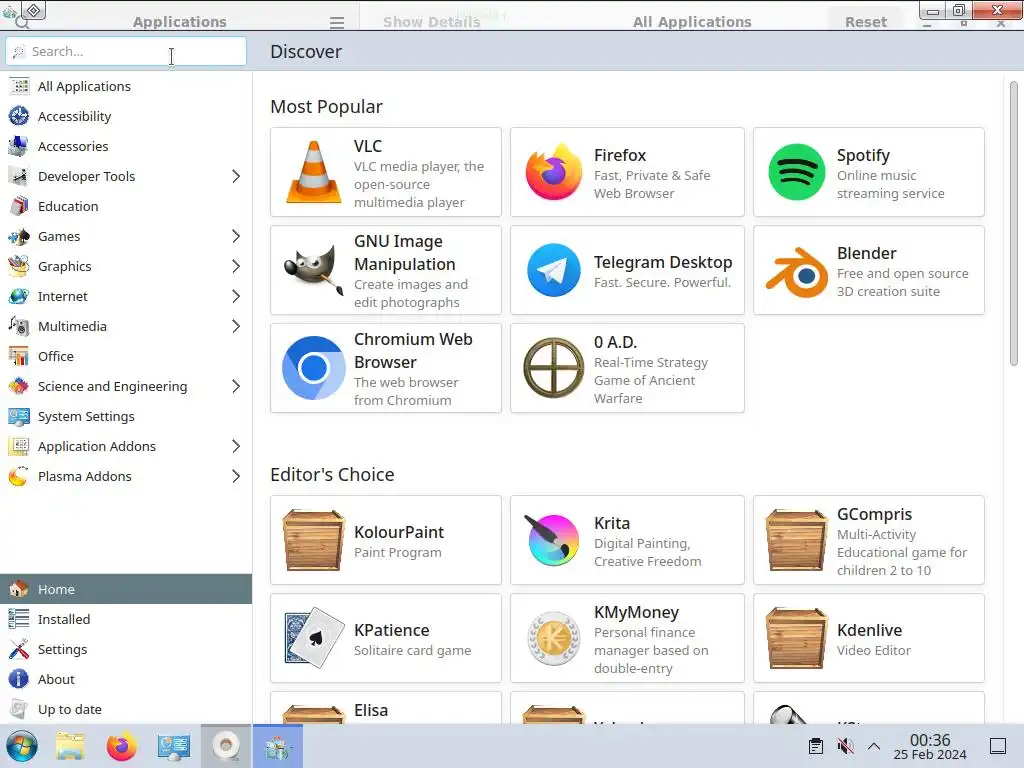Open the start menu button
The width and height of the screenshot is (1024, 768).
coord(22,746)
